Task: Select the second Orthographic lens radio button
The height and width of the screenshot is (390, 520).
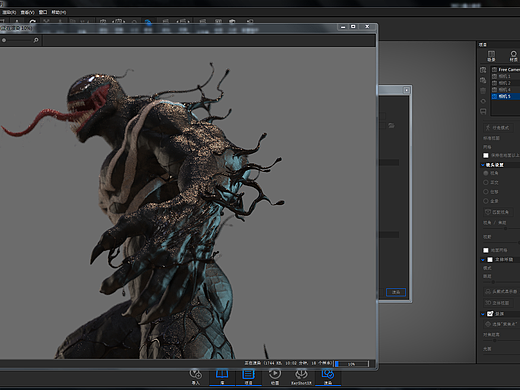Action: click(x=486, y=182)
